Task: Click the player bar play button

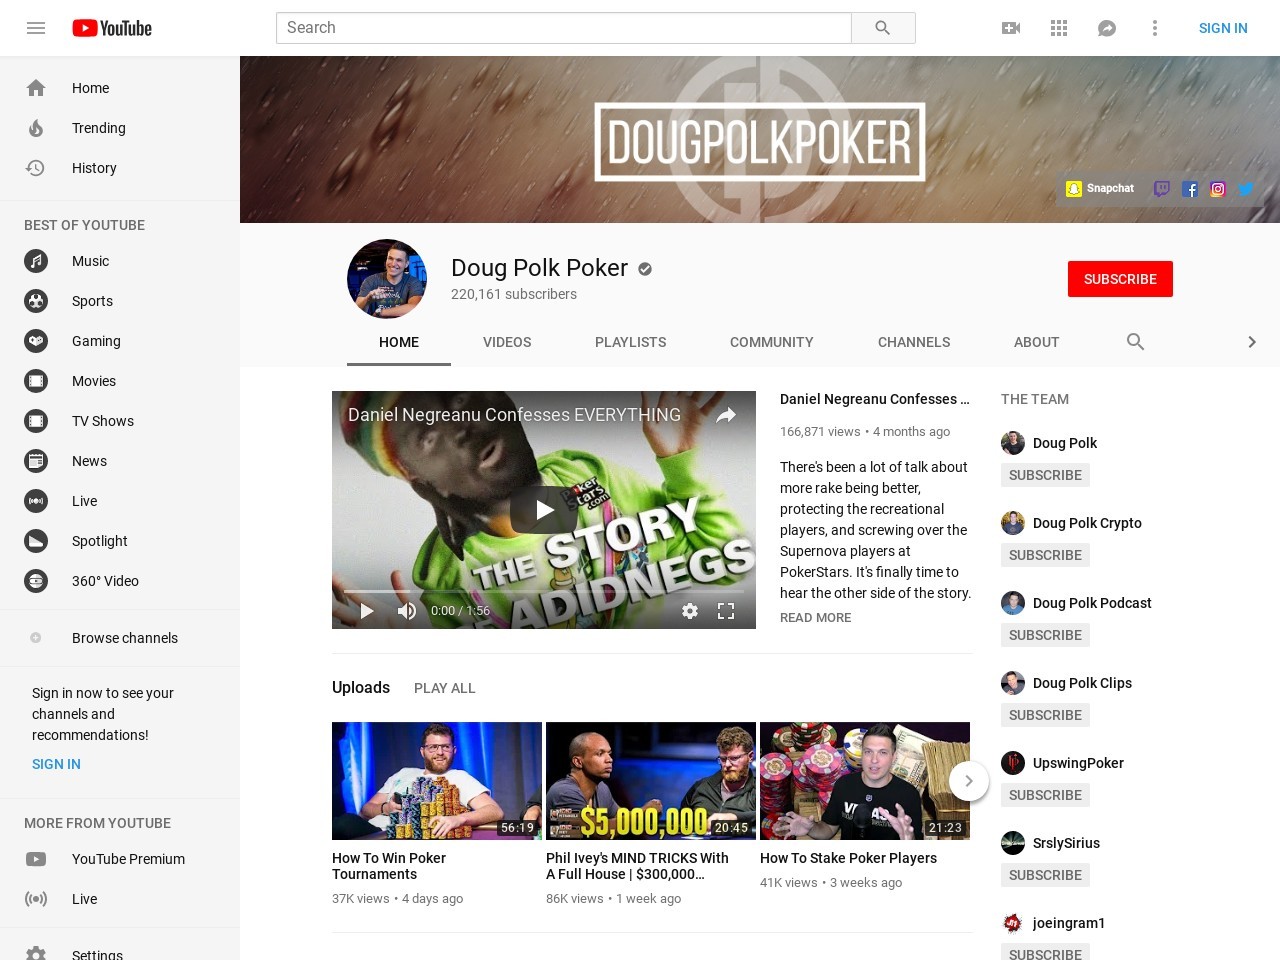Action: (367, 611)
